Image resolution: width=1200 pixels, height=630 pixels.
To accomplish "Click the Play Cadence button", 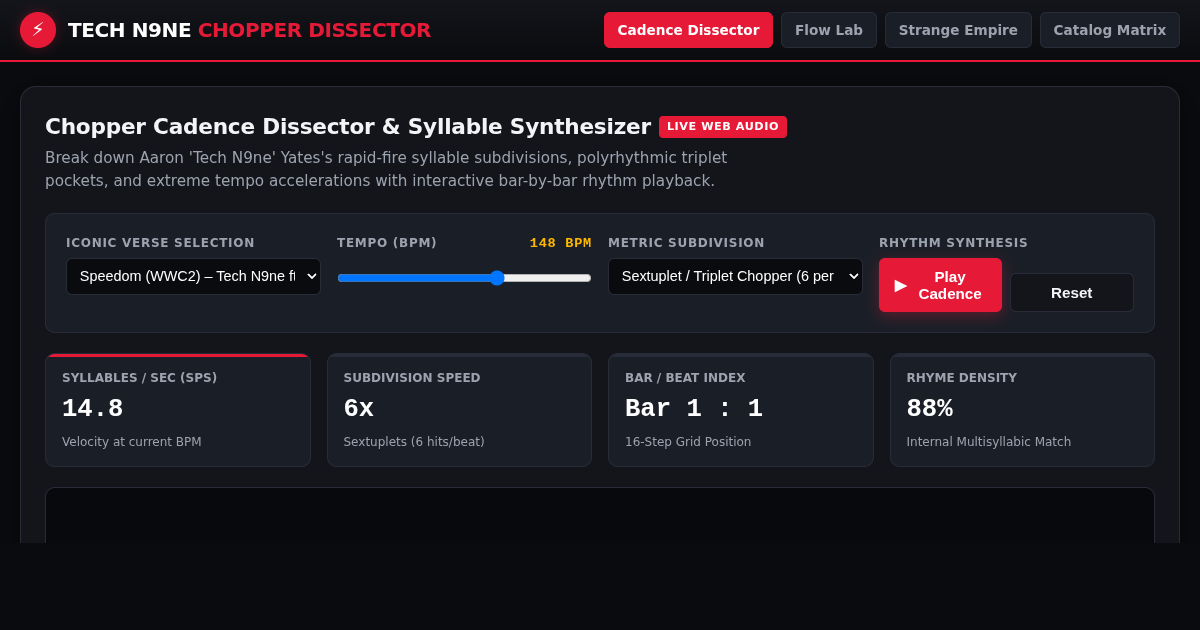I will [940, 285].
